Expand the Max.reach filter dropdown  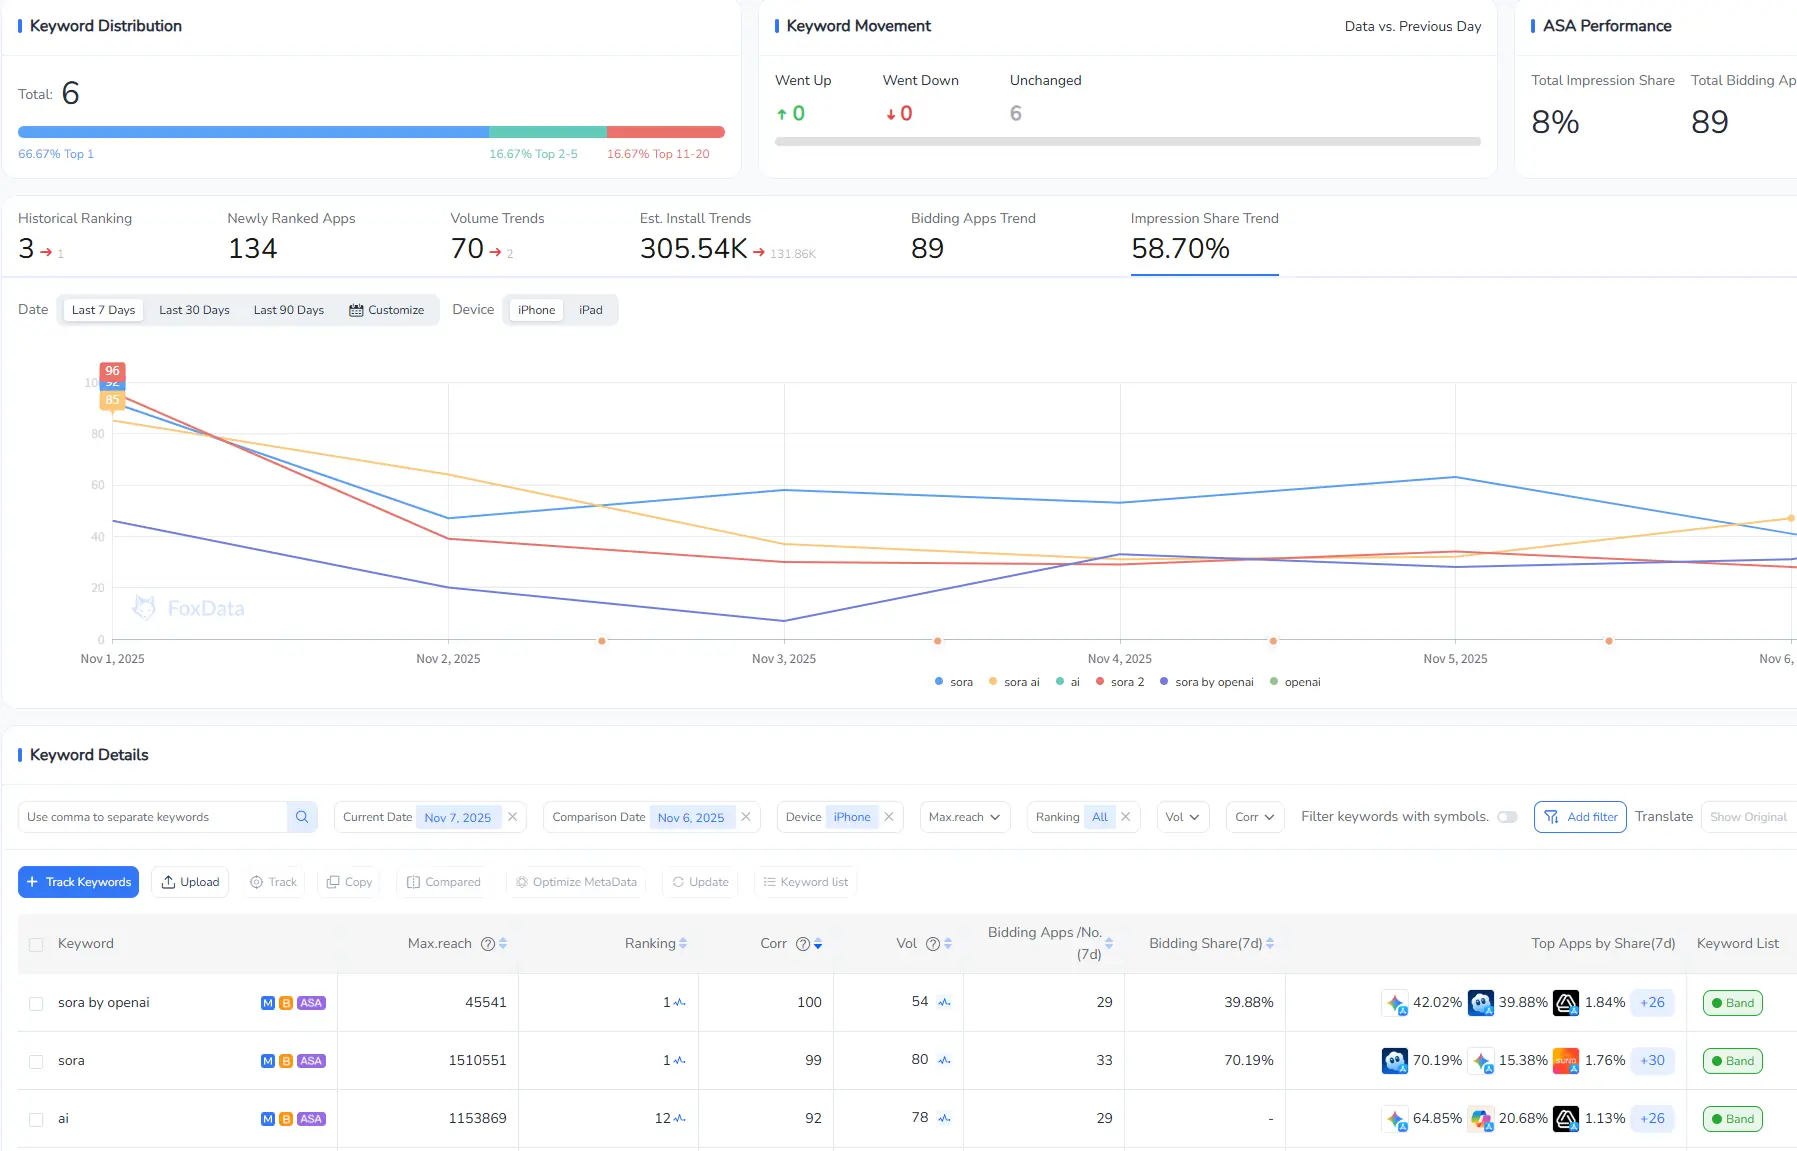click(x=964, y=817)
